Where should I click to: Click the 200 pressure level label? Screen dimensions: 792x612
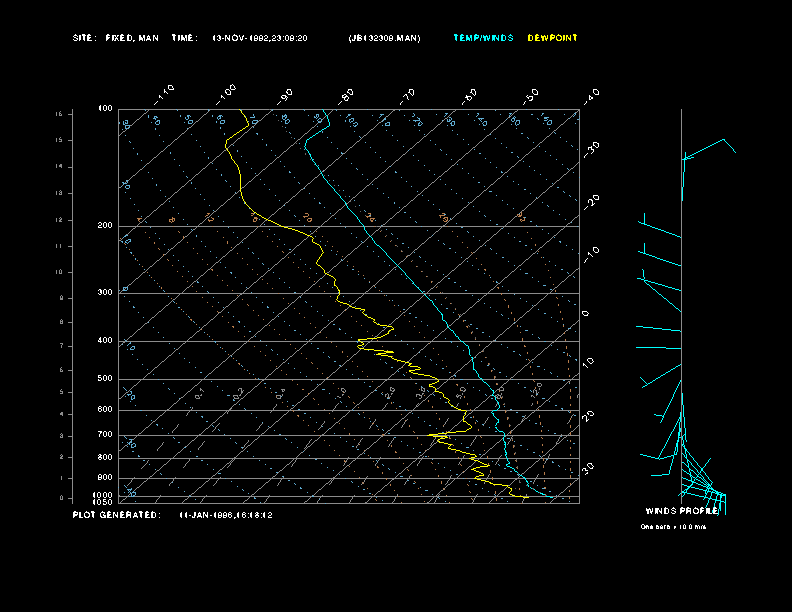pos(105,225)
